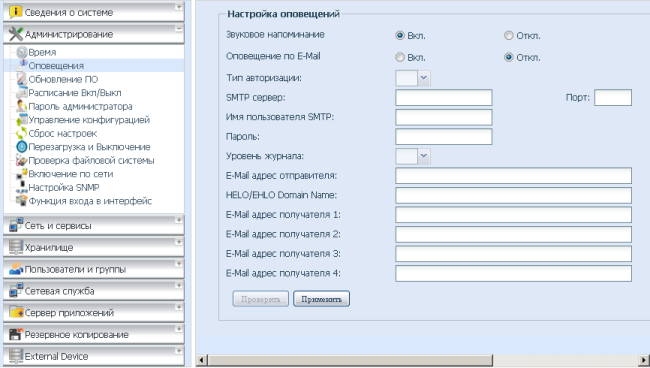The width and height of the screenshot is (650, 368).
Task: Expand the Сервер приложений section
Action: pyautogui.click(x=179, y=307)
